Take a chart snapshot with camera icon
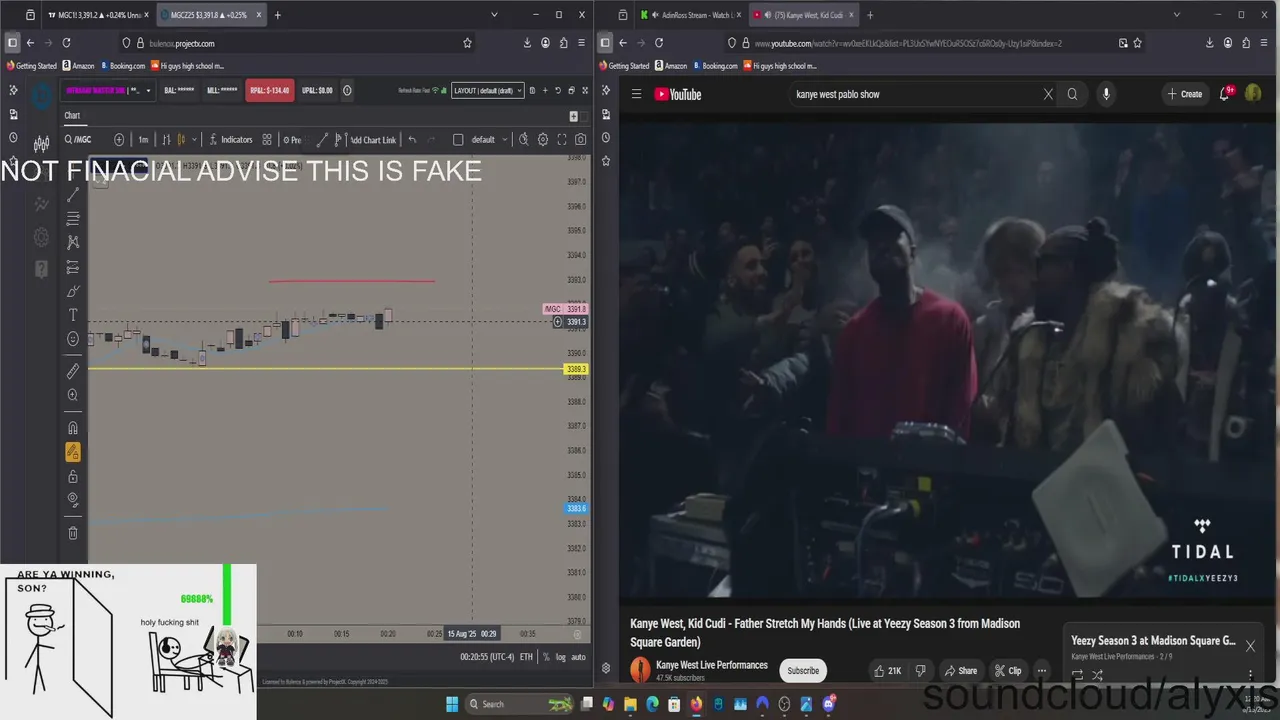Viewport: 1280px width, 720px height. pyautogui.click(x=580, y=140)
